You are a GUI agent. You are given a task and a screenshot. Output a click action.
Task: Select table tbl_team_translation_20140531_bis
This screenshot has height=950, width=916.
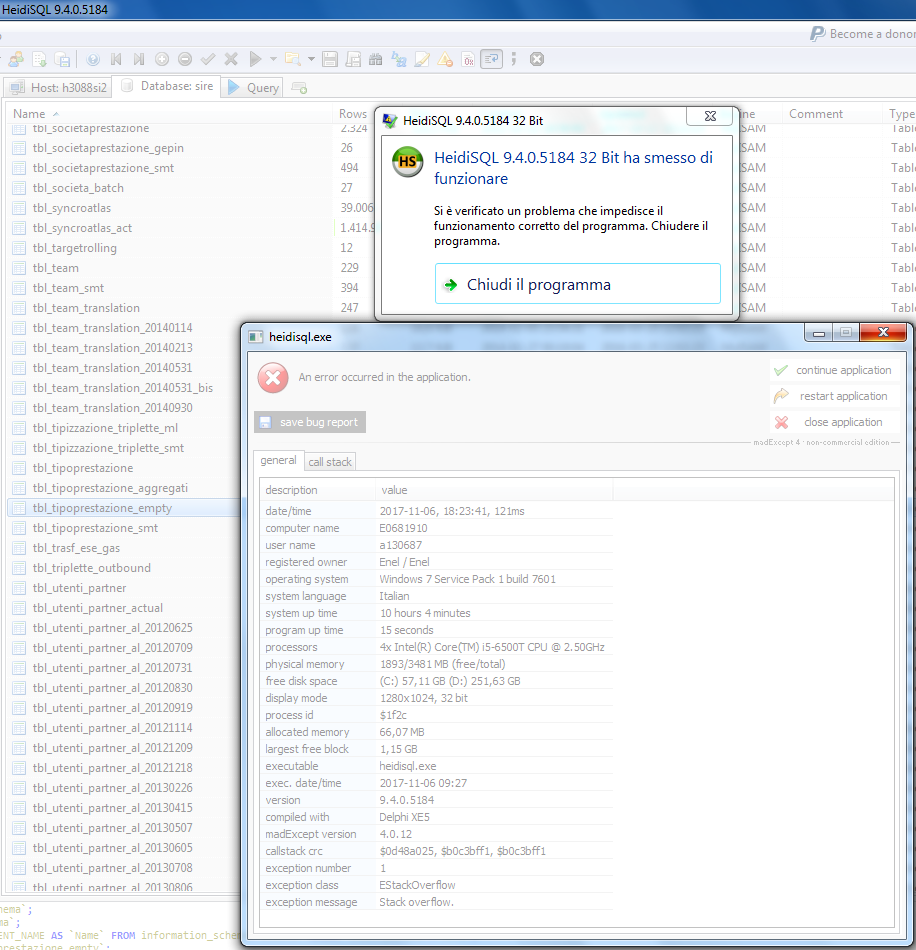click(x=122, y=388)
